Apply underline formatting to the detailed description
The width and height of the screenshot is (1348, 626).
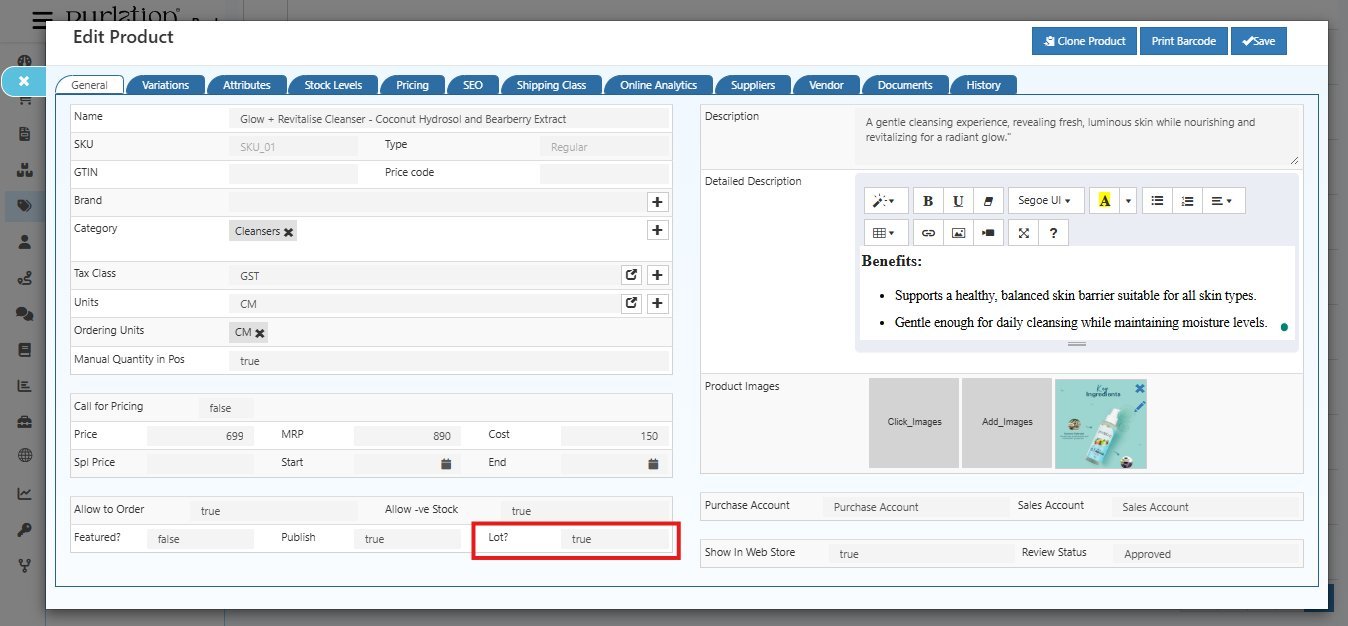click(x=957, y=200)
